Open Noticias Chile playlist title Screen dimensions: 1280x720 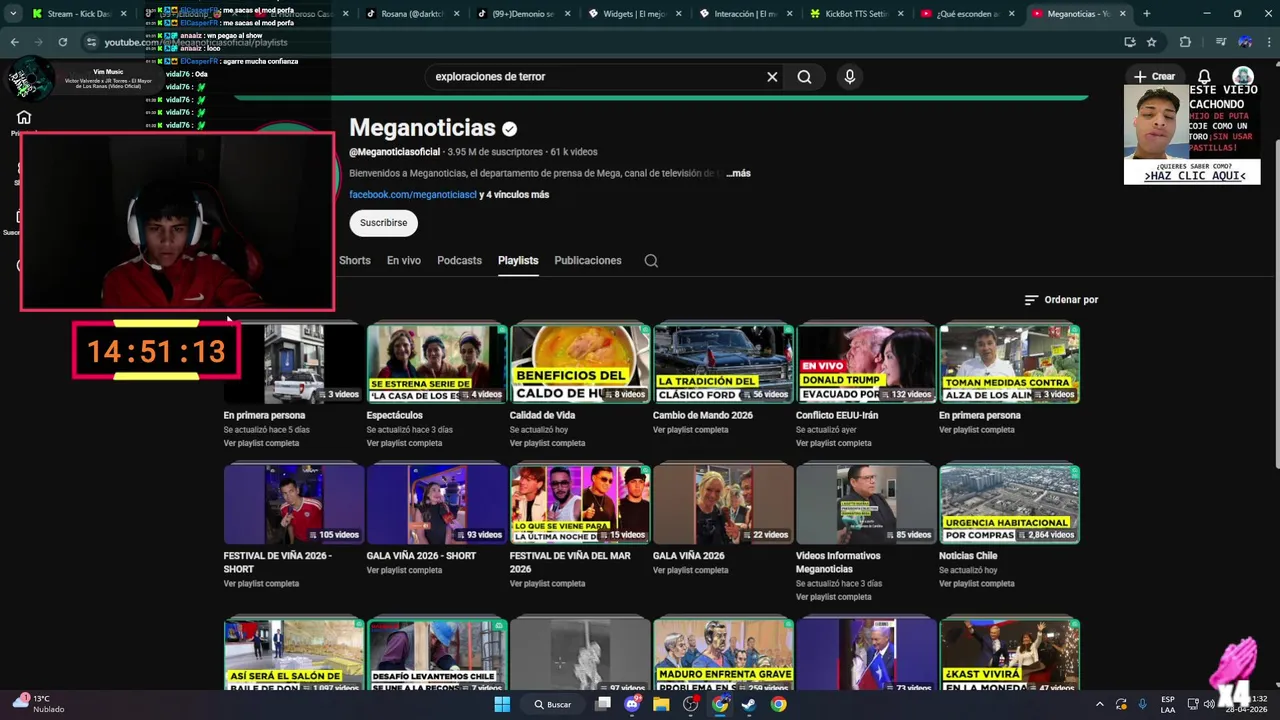click(x=968, y=556)
